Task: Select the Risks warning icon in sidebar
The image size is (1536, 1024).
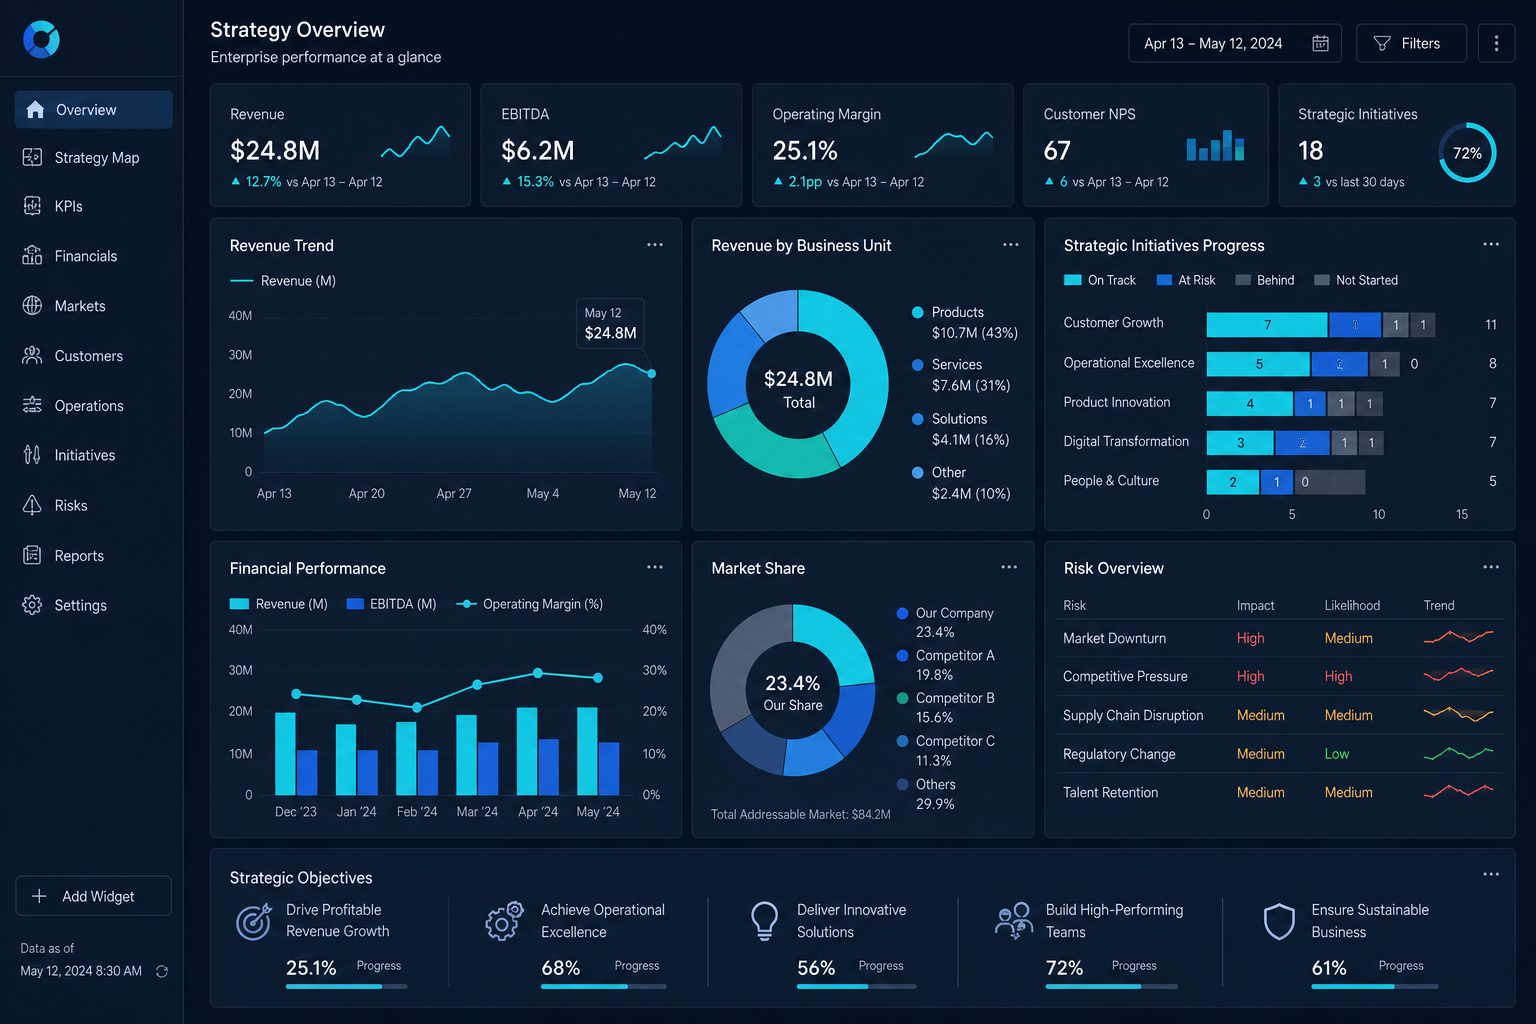Action: click(x=32, y=505)
